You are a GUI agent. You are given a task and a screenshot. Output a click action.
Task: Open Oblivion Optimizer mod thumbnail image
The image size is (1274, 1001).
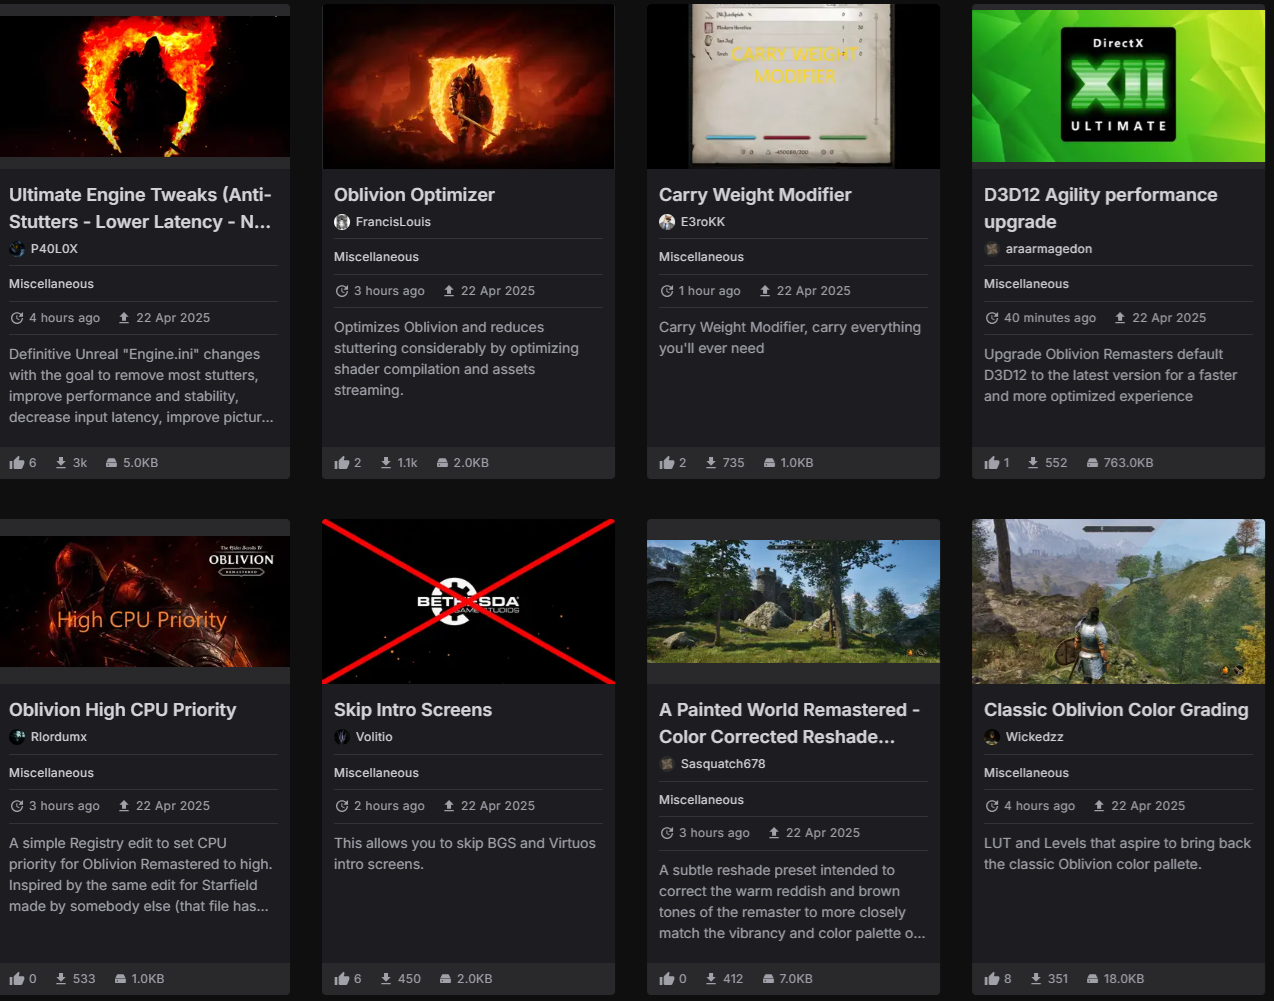[x=468, y=86]
